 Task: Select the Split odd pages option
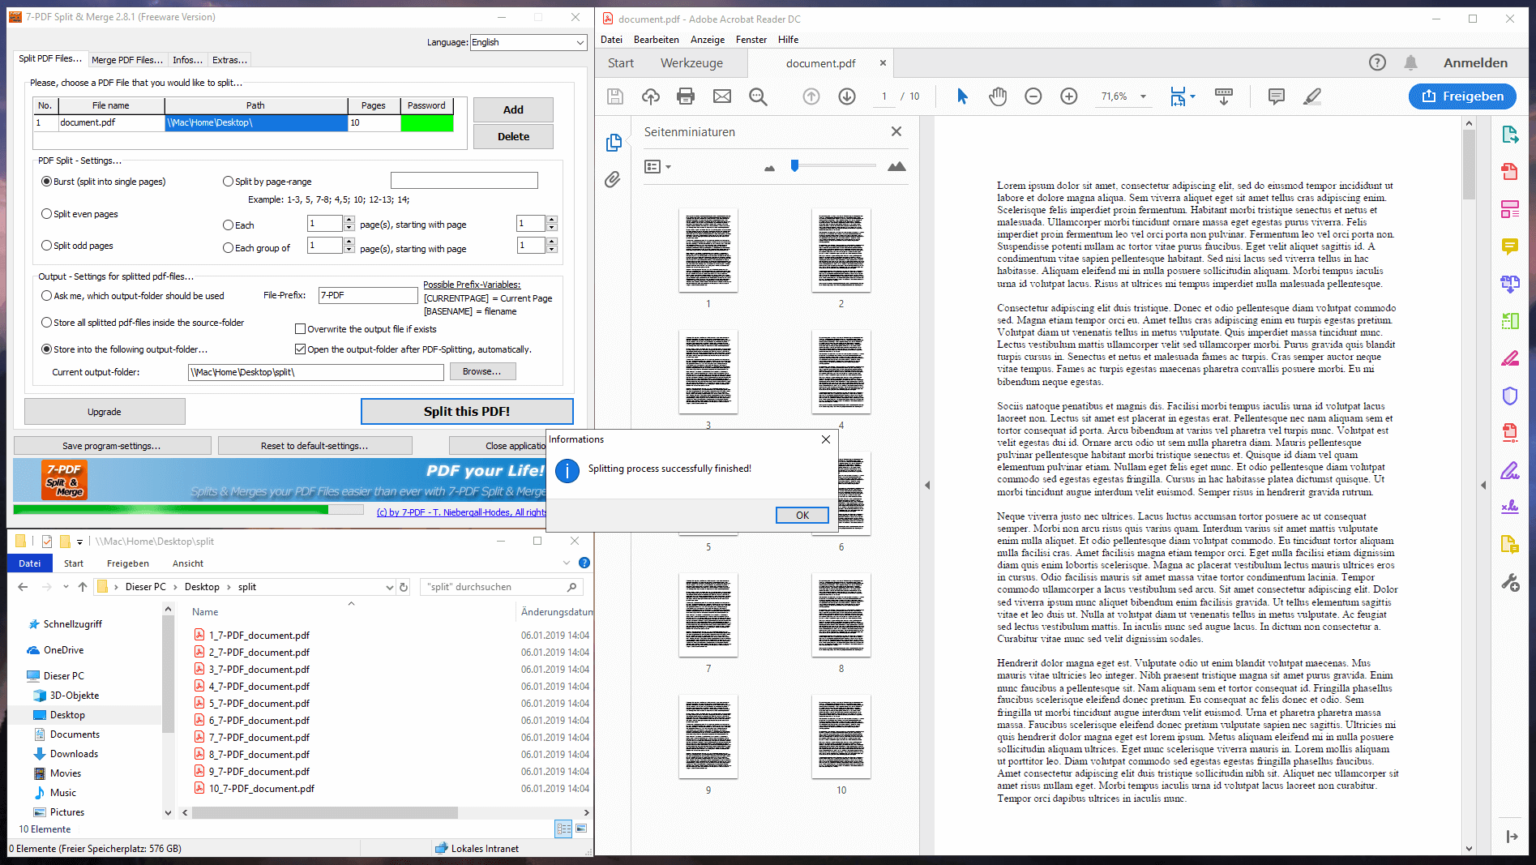pyautogui.click(x=45, y=245)
